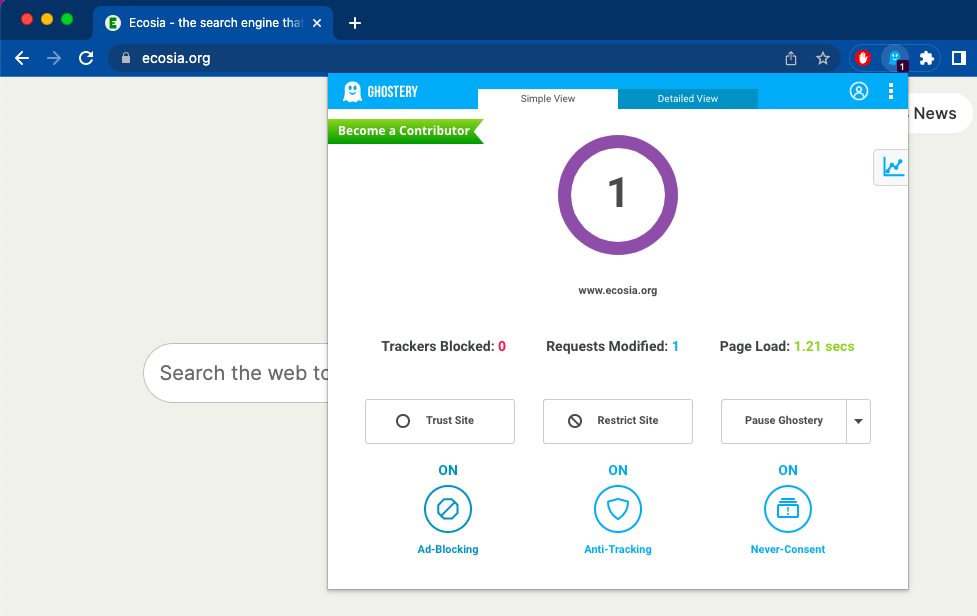Go forward to the next page
The height and width of the screenshot is (616, 977).
pos(54,58)
